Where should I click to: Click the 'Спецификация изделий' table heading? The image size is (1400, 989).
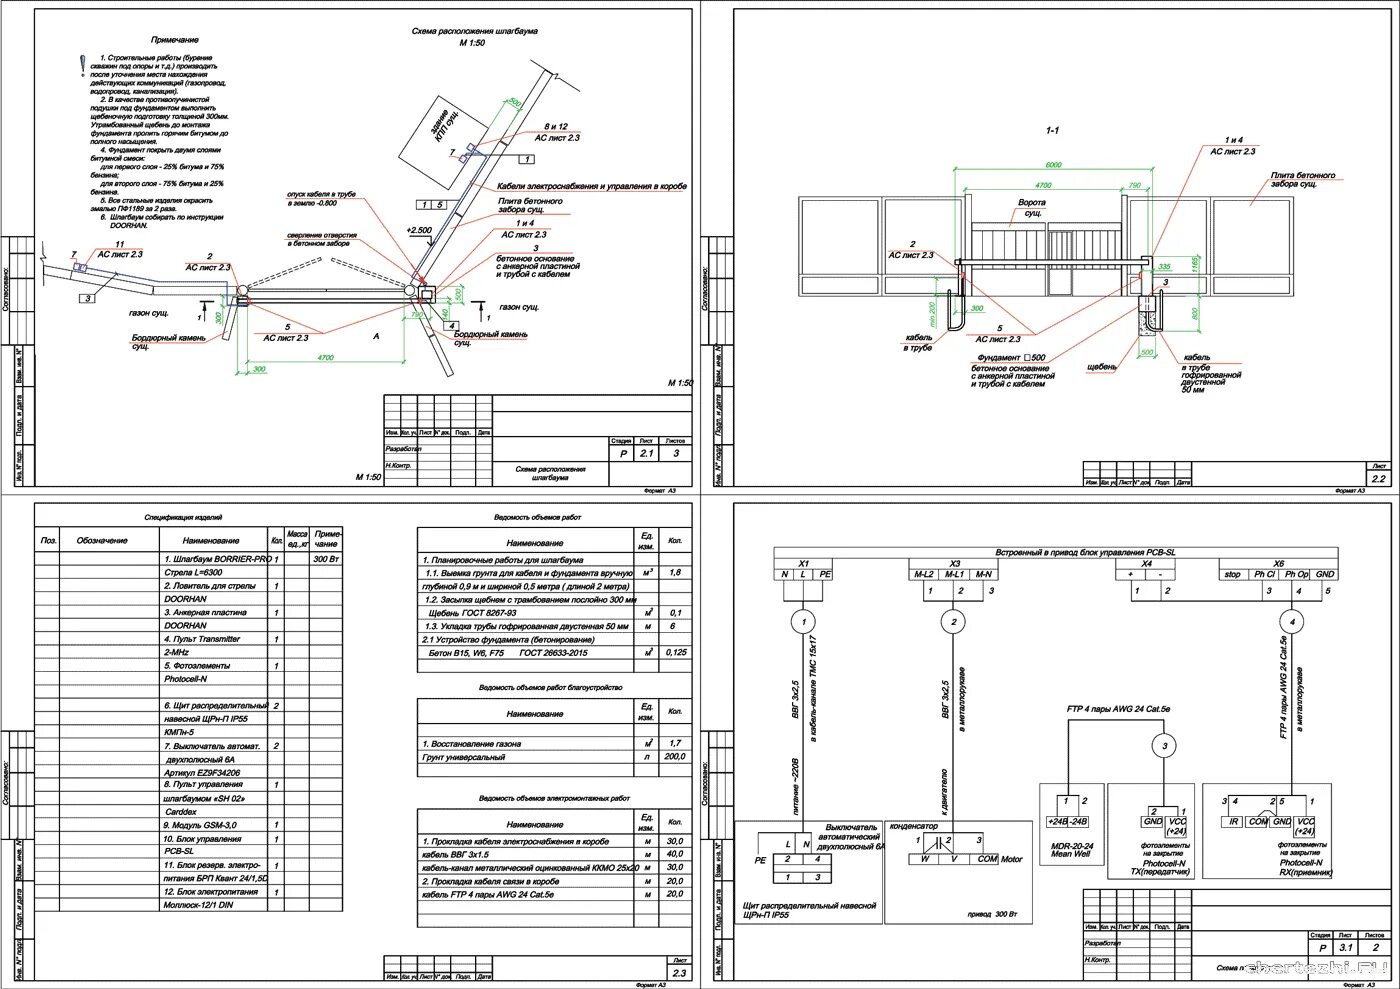(x=183, y=517)
